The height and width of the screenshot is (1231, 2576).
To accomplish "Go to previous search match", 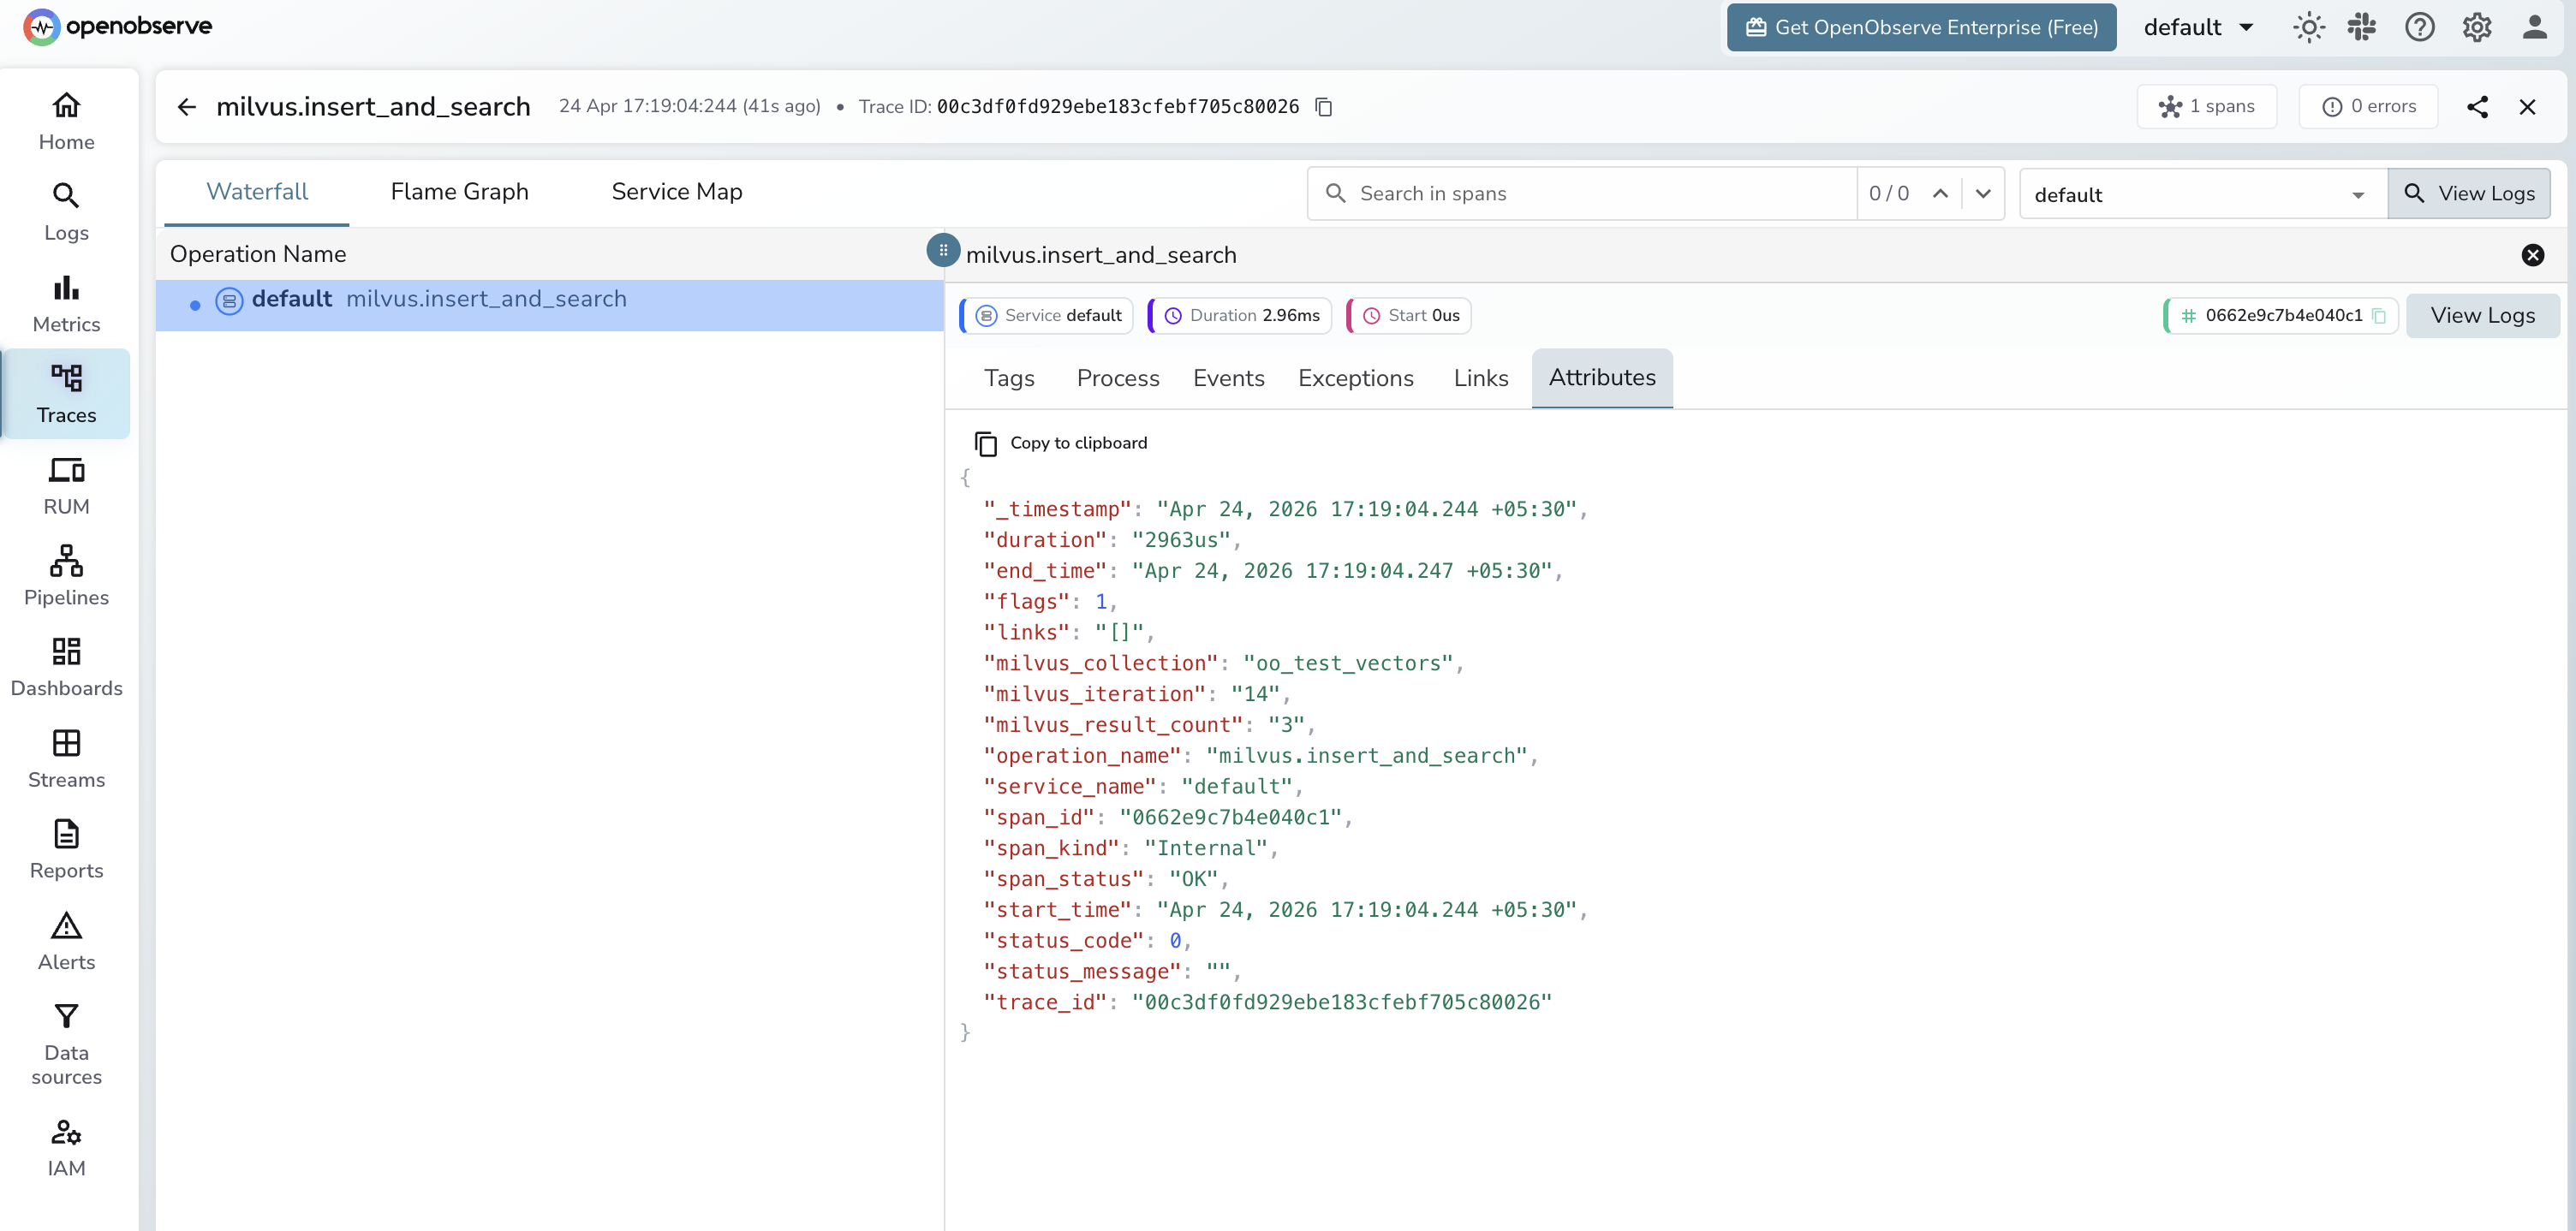I will [x=1940, y=193].
